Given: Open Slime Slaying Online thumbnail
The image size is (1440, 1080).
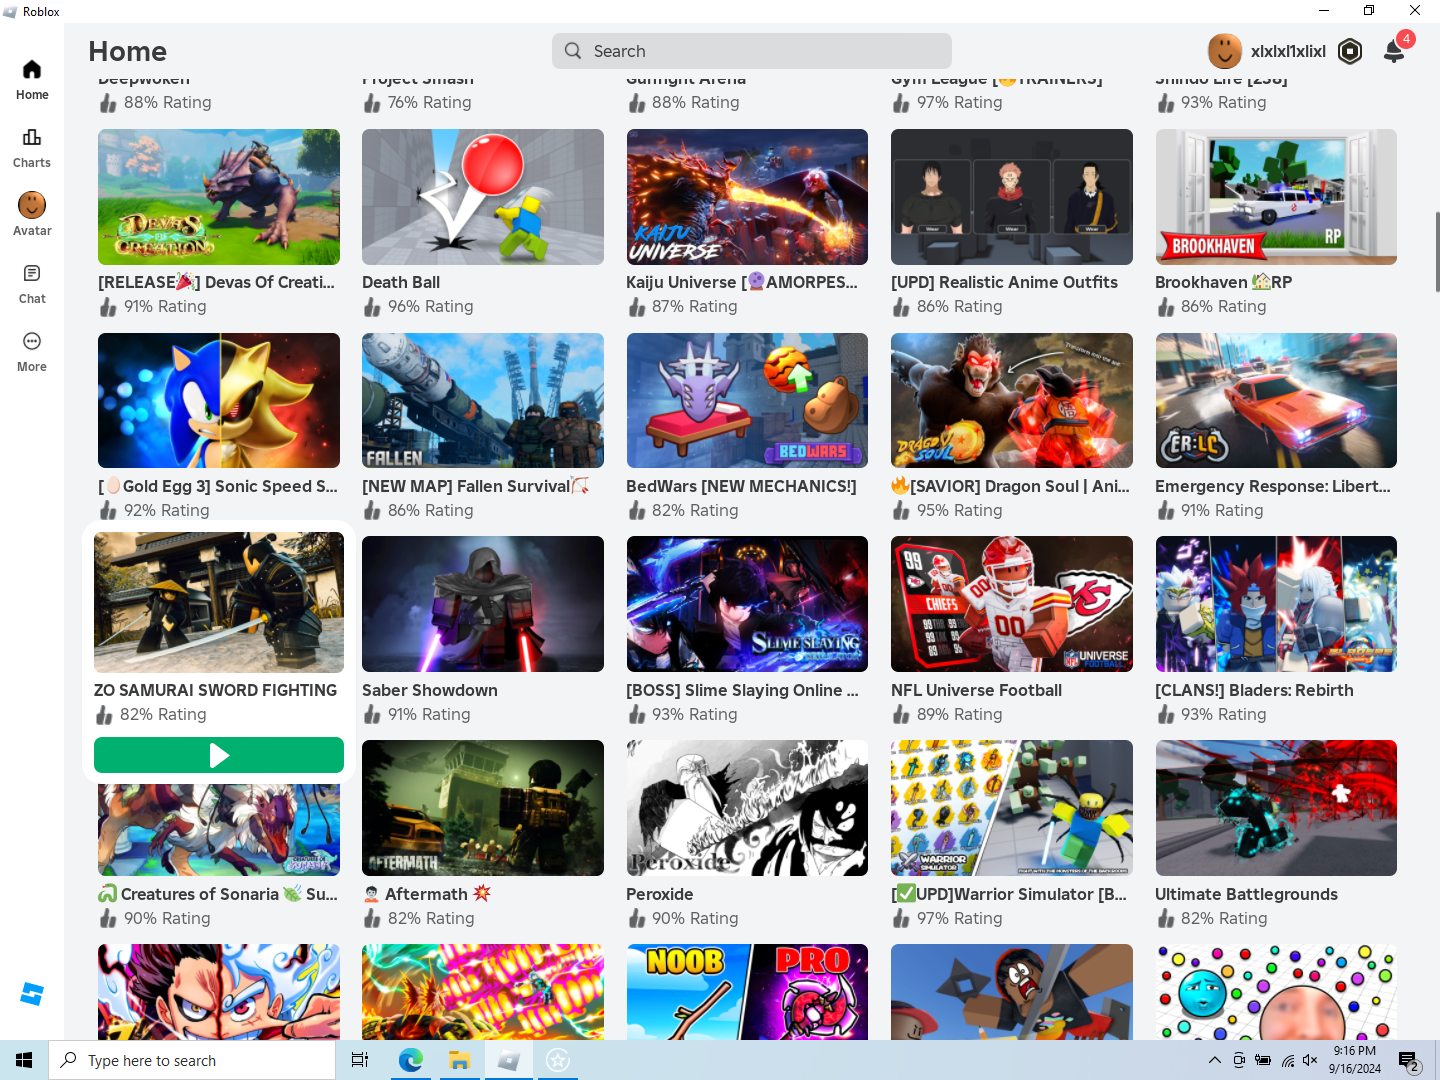Looking at the screenshot, I should pos(747,604).
